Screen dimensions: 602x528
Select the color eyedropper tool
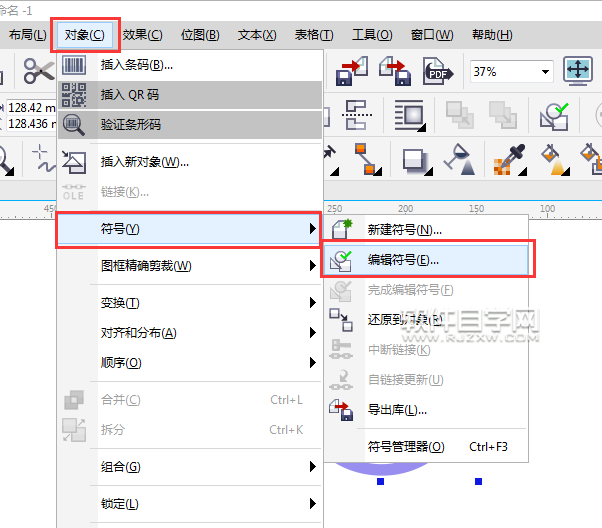[510, 159]
